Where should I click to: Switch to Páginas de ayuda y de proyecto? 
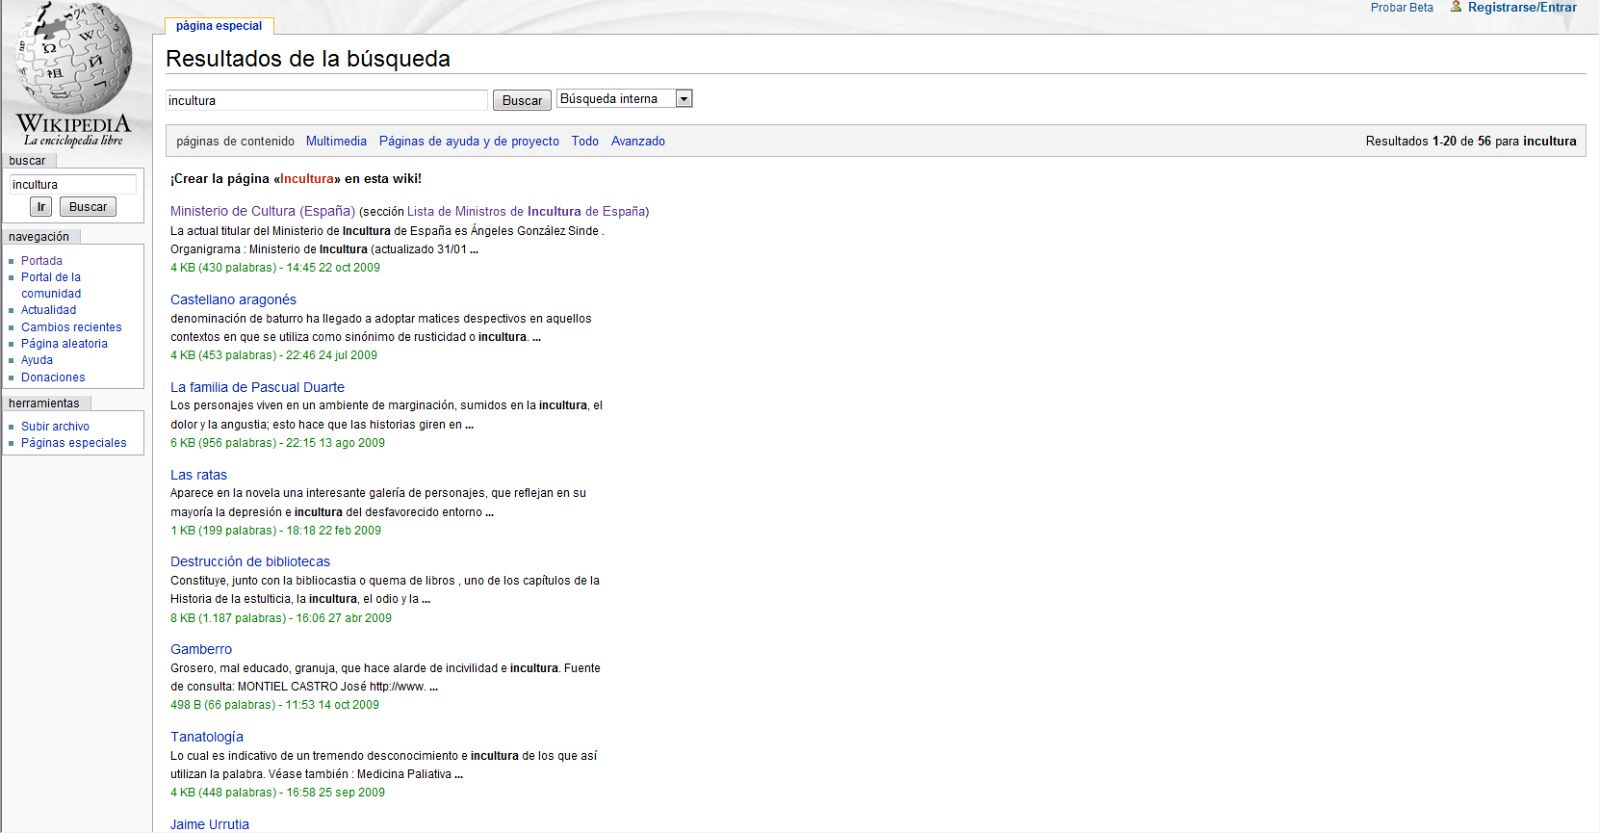[469, 141]
